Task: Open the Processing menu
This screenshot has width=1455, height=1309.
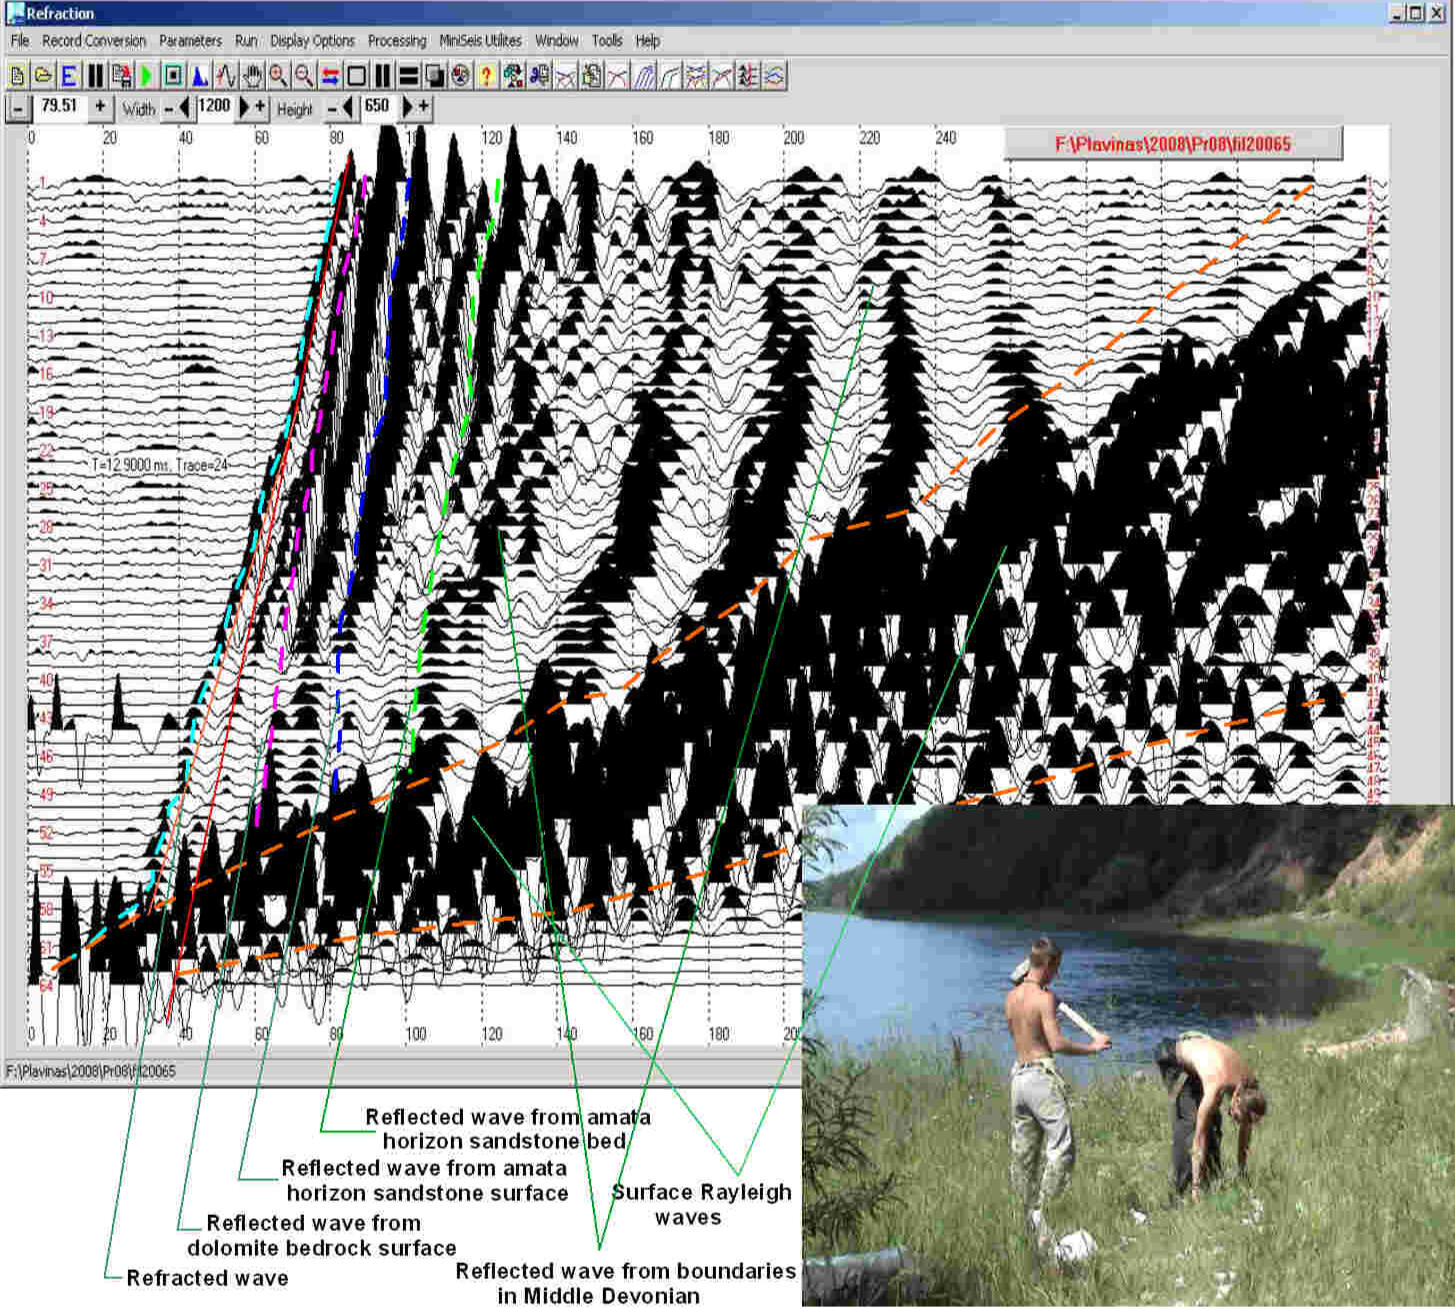Action: tap(396, 41)
